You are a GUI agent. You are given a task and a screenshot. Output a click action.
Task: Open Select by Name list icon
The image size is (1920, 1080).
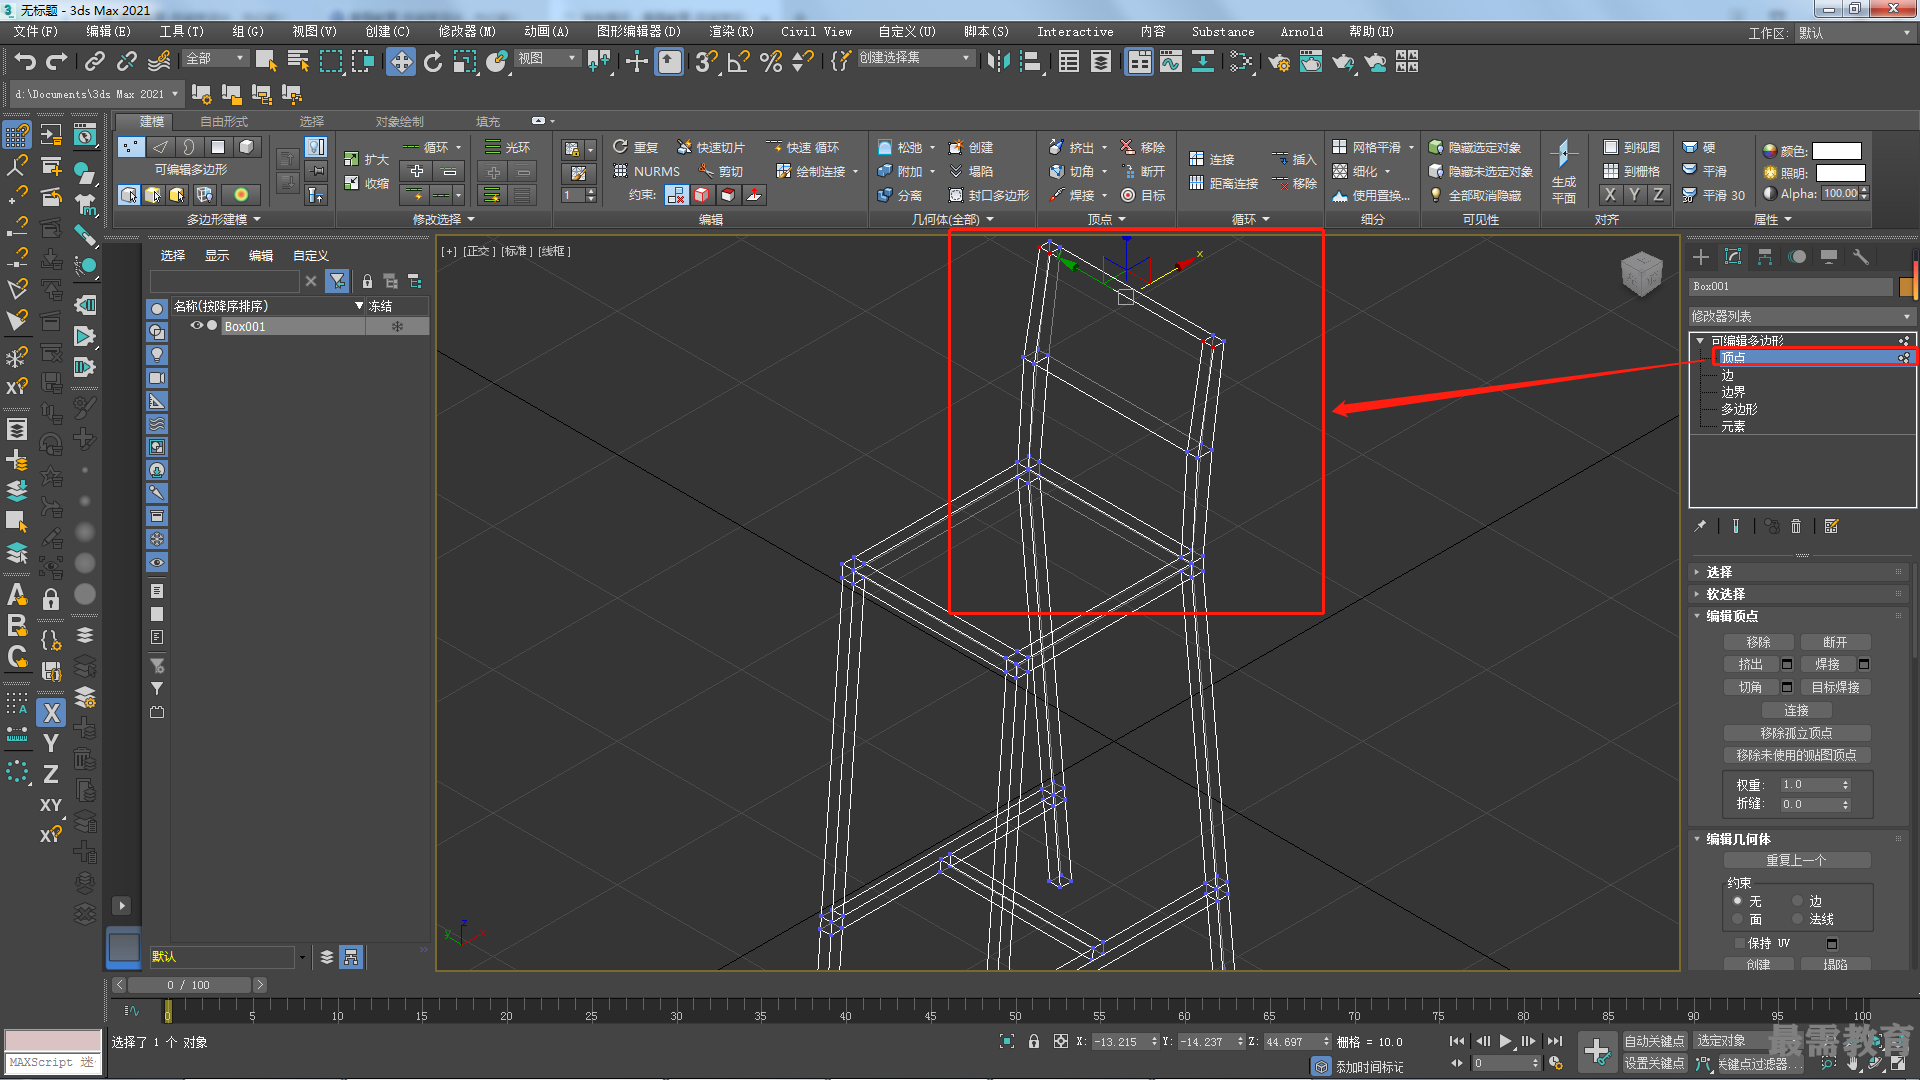point(298,62)
